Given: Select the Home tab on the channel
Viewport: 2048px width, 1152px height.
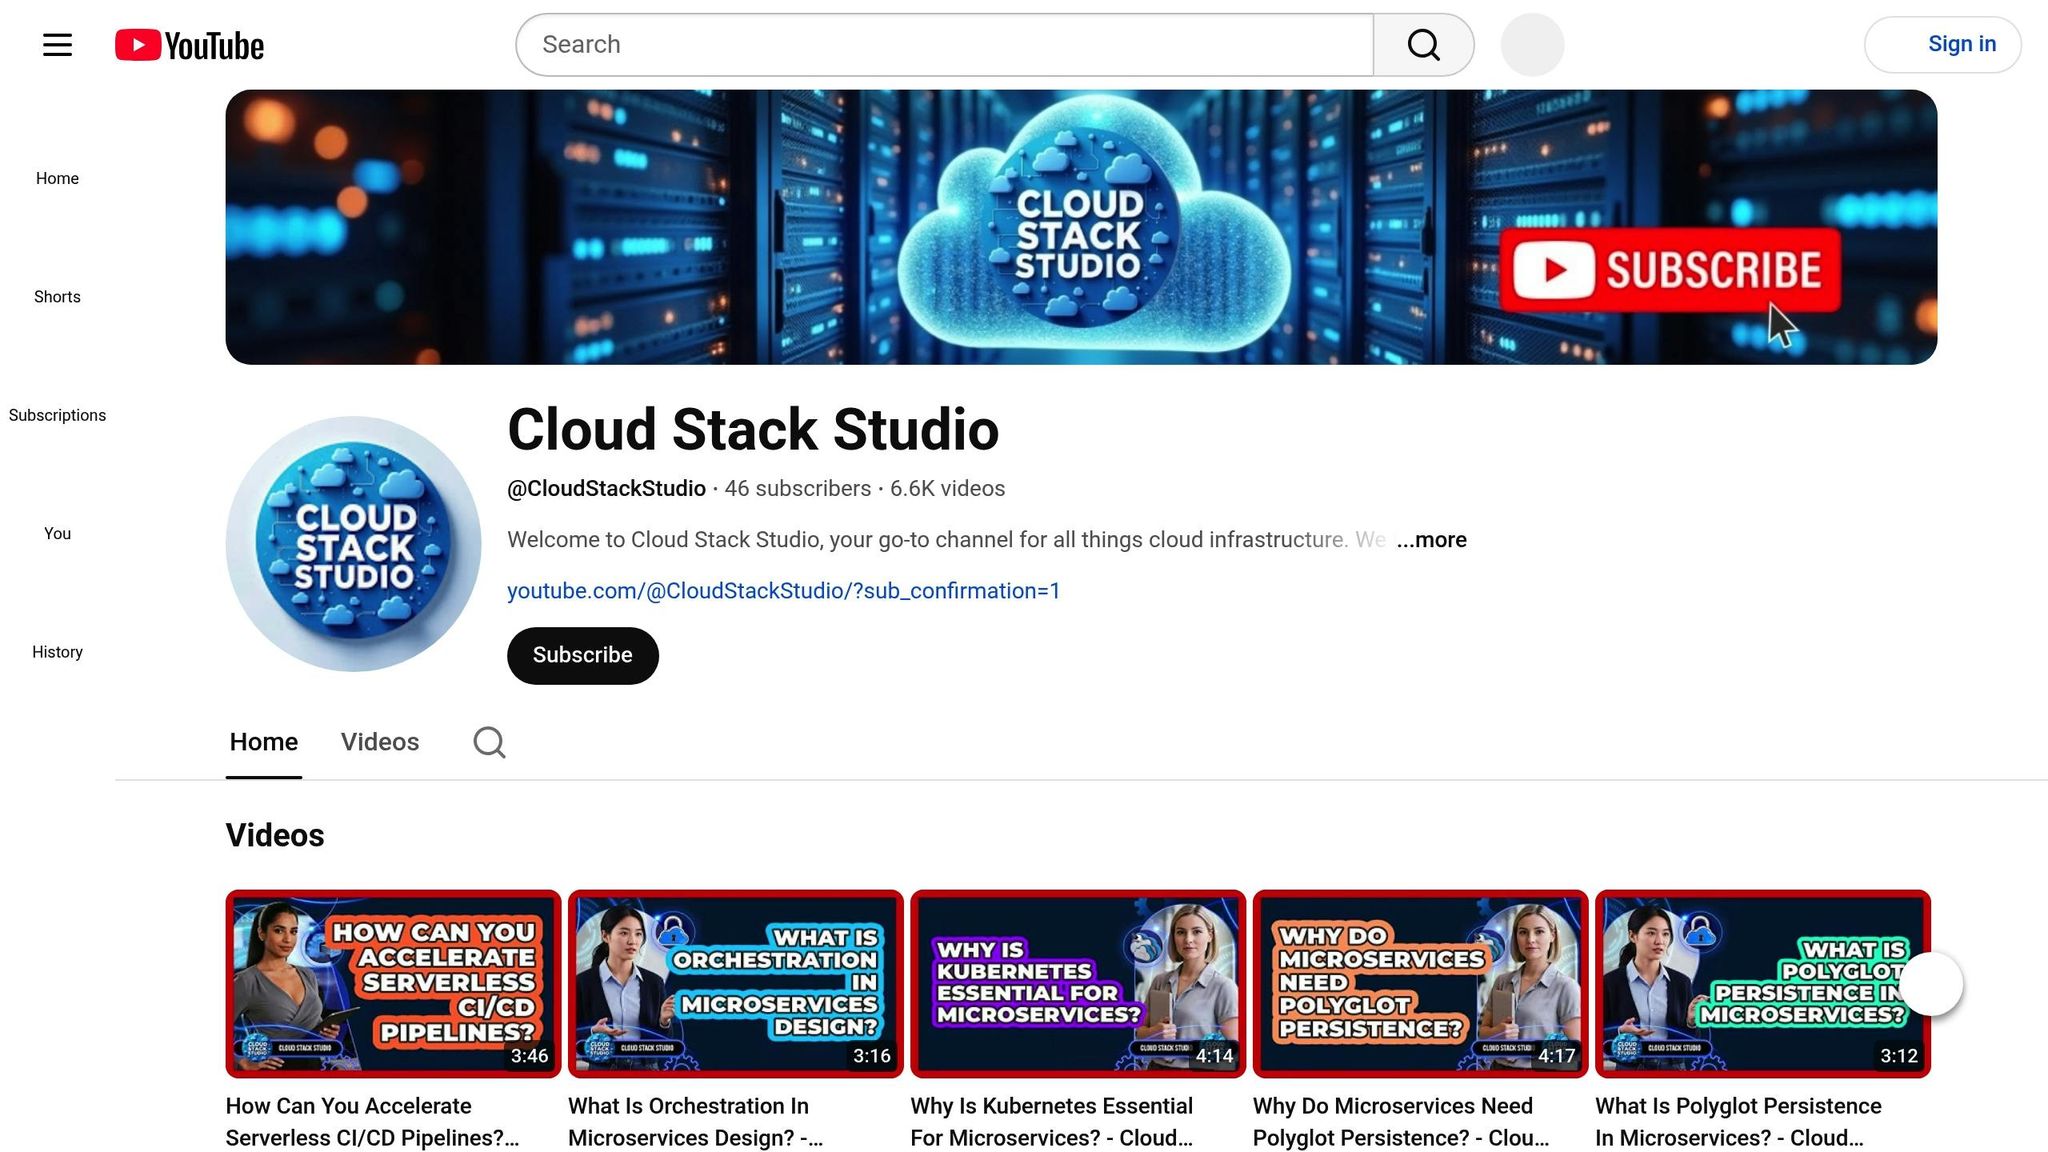Looking at the screenshot, I should [263, 742].
